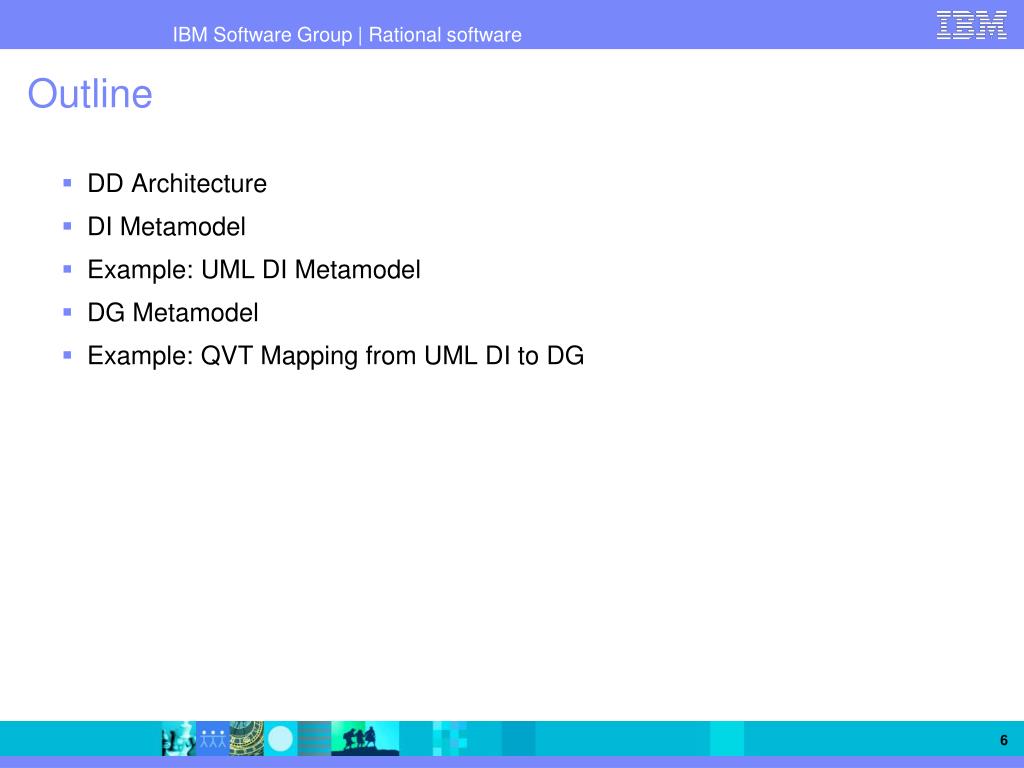Select 'DD Architecture' bullet text
Viewport: 1024px width, 768px height.
pos(177,184)
